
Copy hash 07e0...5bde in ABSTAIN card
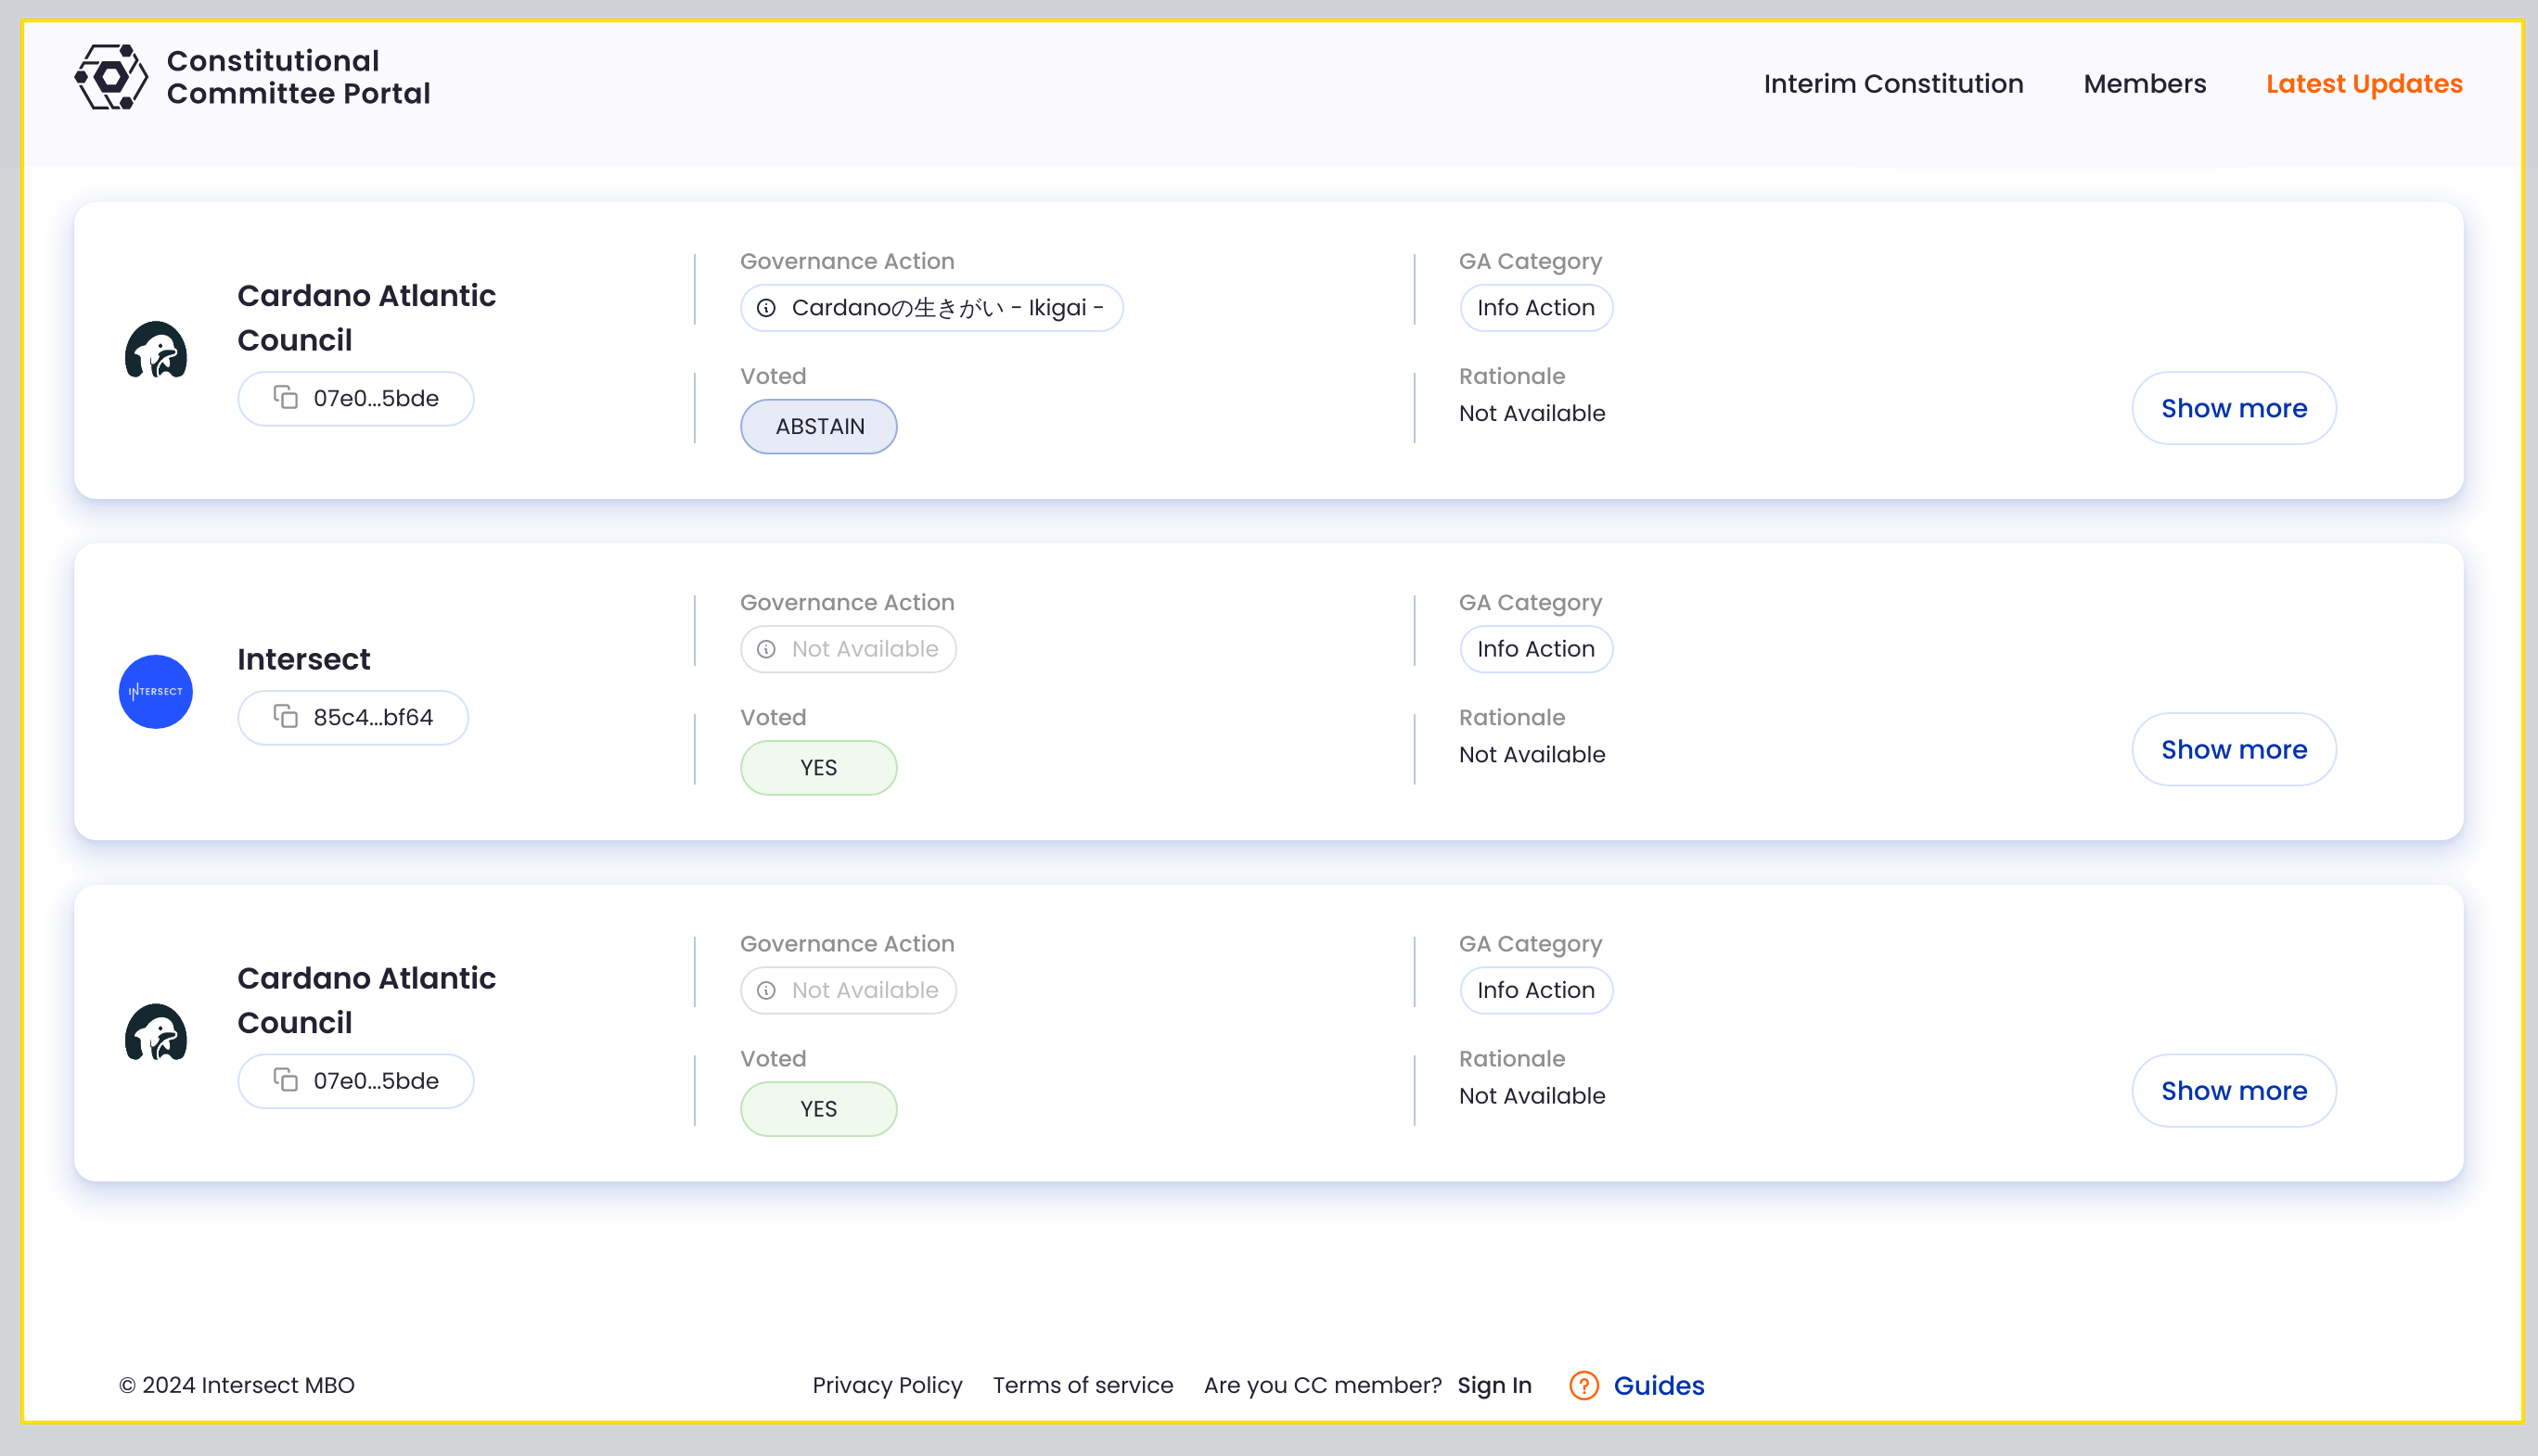(x=286, y=398)
